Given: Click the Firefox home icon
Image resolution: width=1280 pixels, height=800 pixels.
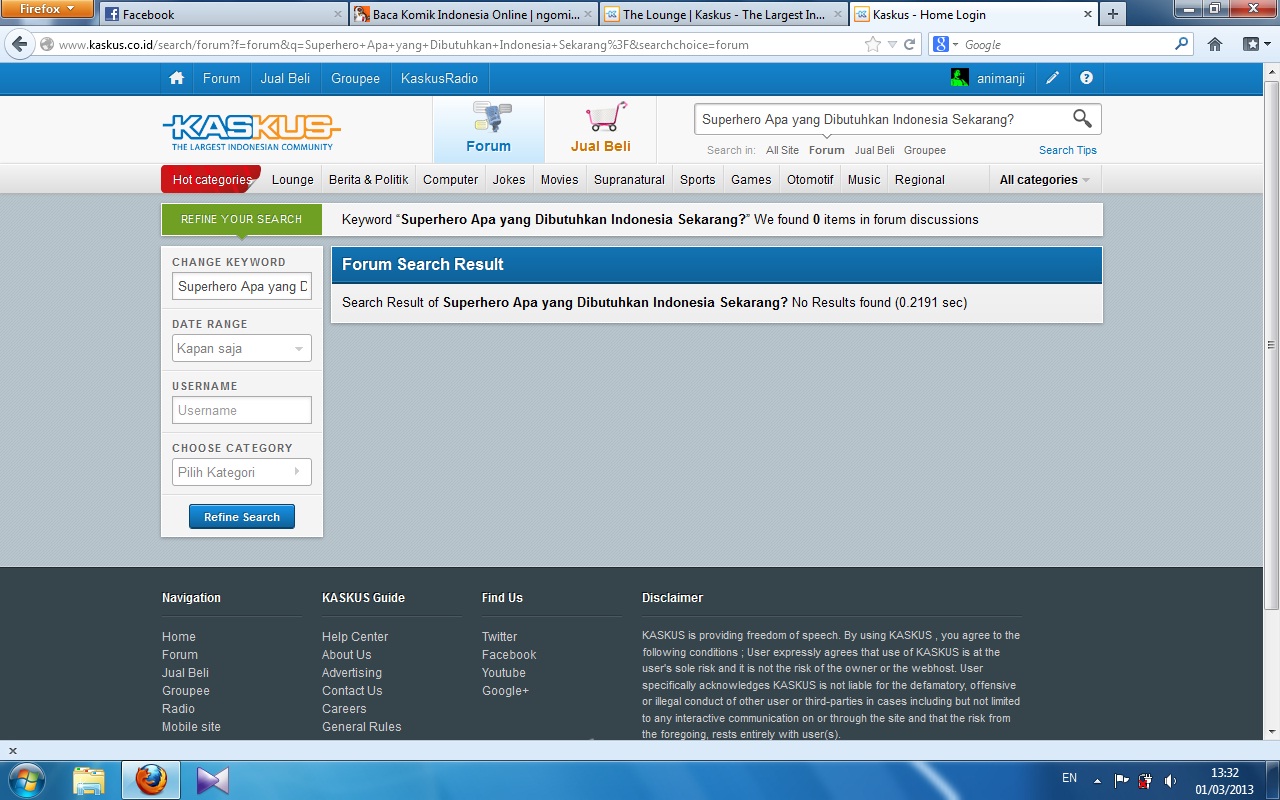Looking at the screenshot, I should (1215, 44).
